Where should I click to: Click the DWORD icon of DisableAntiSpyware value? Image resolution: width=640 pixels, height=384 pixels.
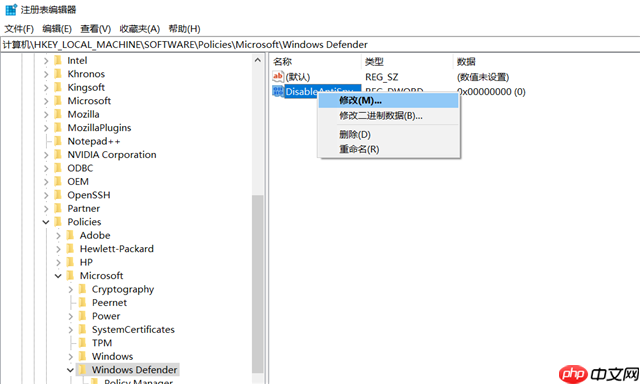coord(278,91)
